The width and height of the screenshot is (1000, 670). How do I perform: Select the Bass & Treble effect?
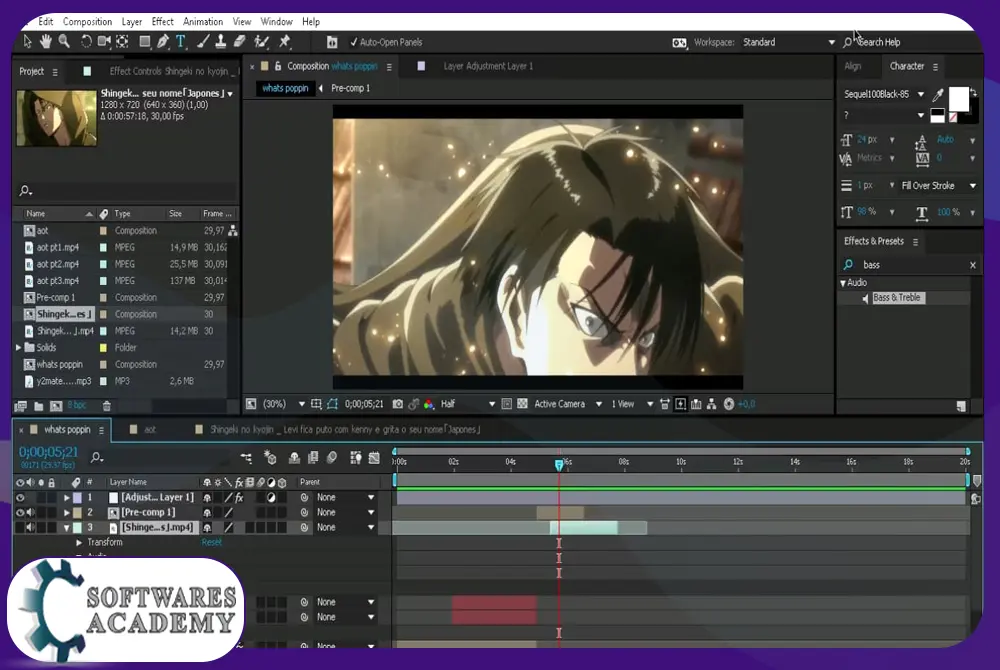(896, 298)
